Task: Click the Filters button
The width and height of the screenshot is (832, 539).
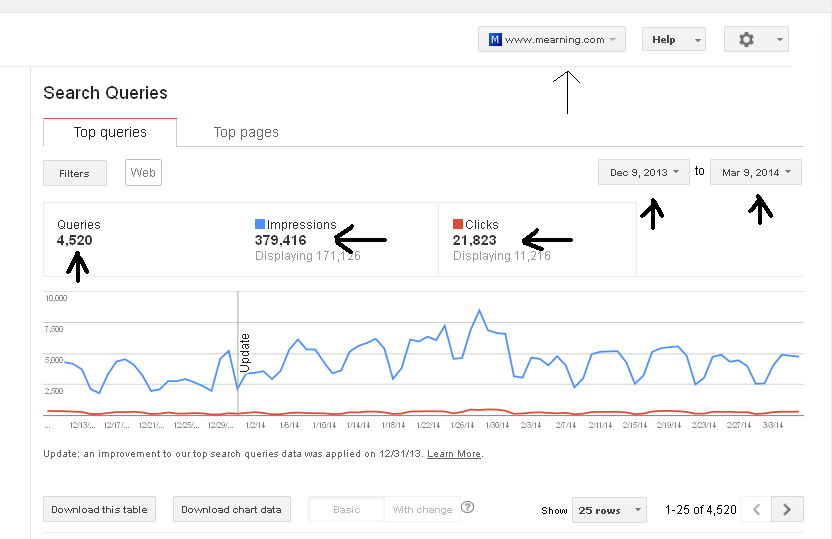Action: click(74, 173)
